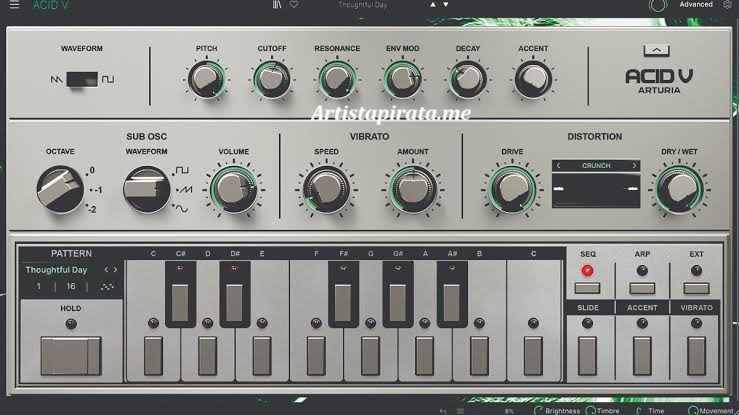Choose sub osc sawtooth wave icon

click(185, 190)
